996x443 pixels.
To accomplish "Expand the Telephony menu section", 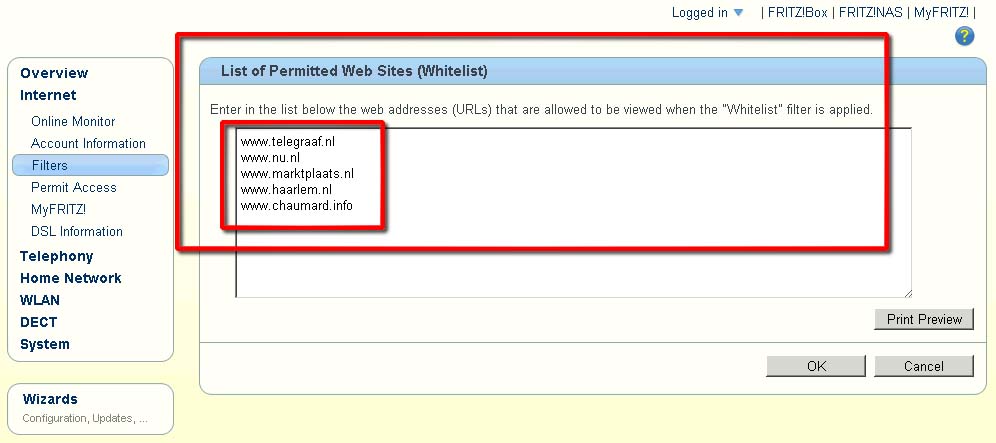I will coord(57,256).
